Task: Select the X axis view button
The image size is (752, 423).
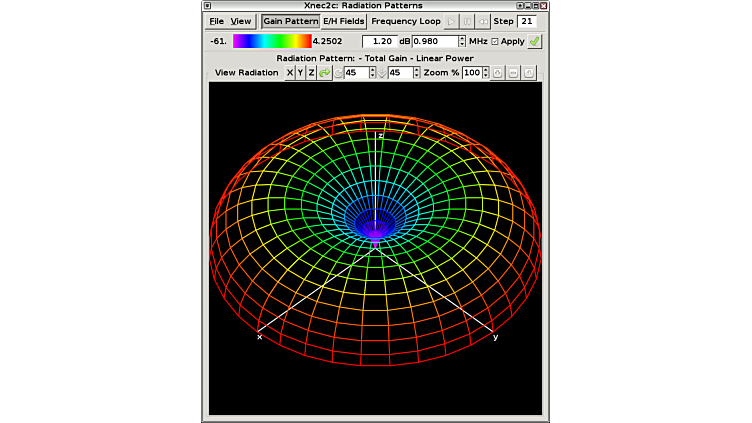Action: tap(290, 73)
